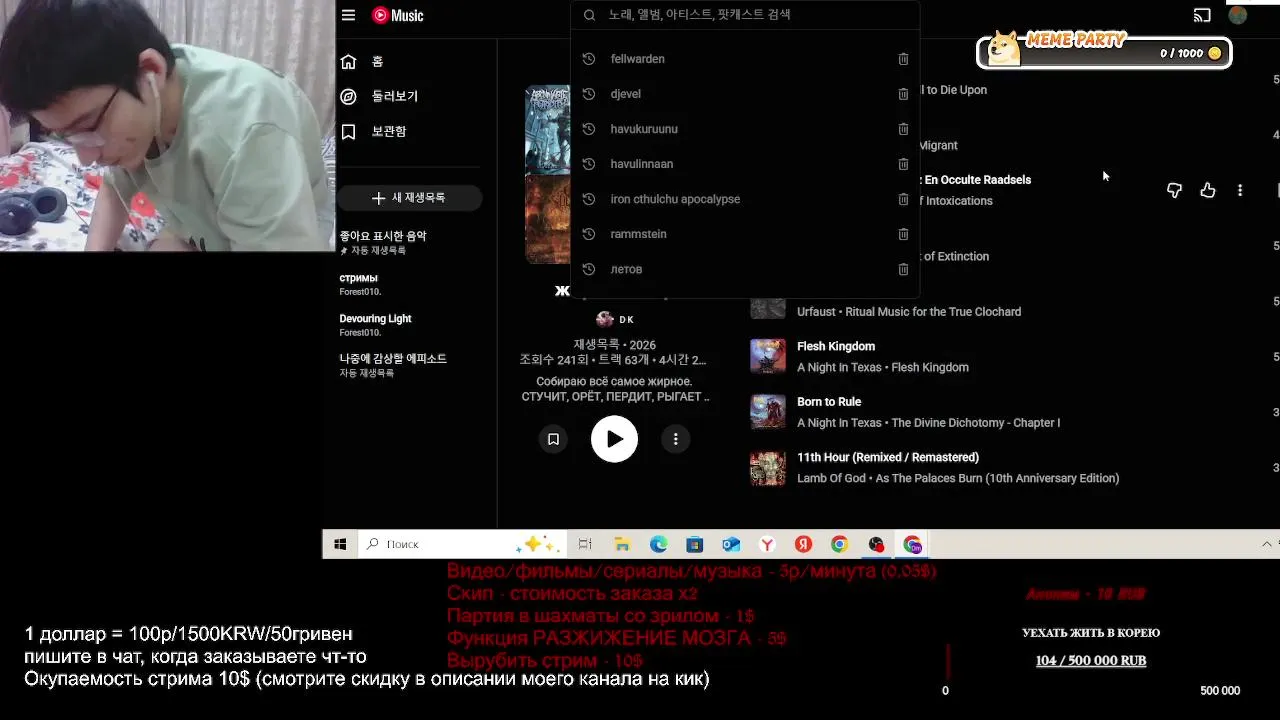
Task: Open the Devouring Light playlist in the sidebar
Action: [x=375, y=325]
